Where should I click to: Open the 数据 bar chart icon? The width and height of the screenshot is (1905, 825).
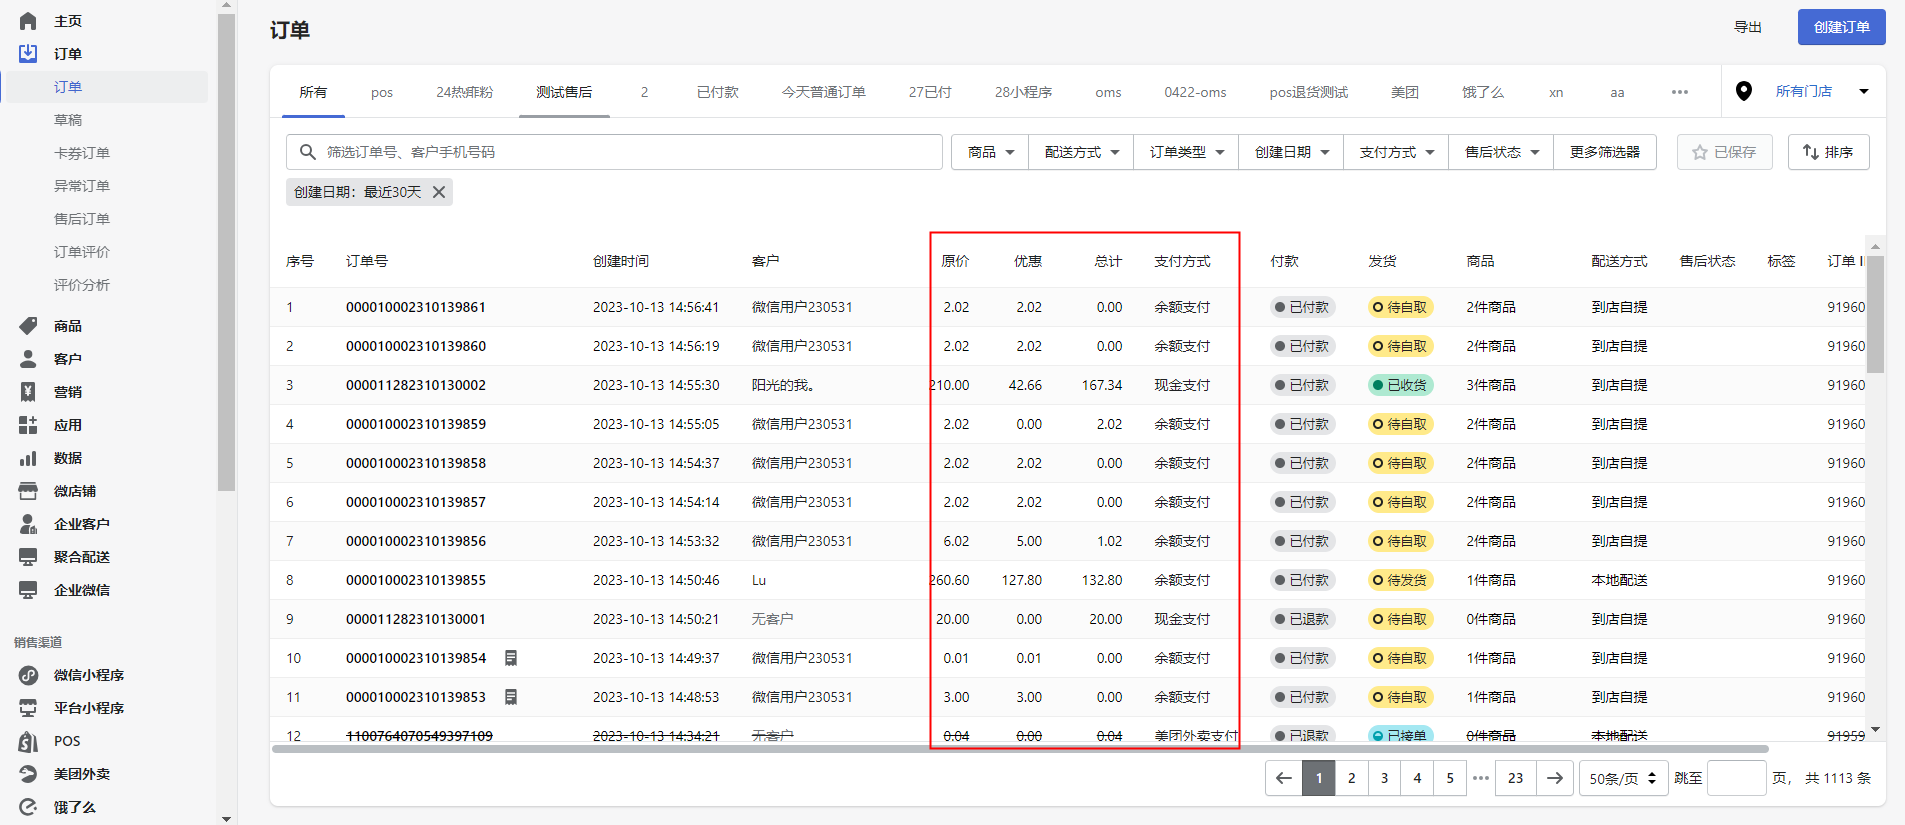point(28,458)
